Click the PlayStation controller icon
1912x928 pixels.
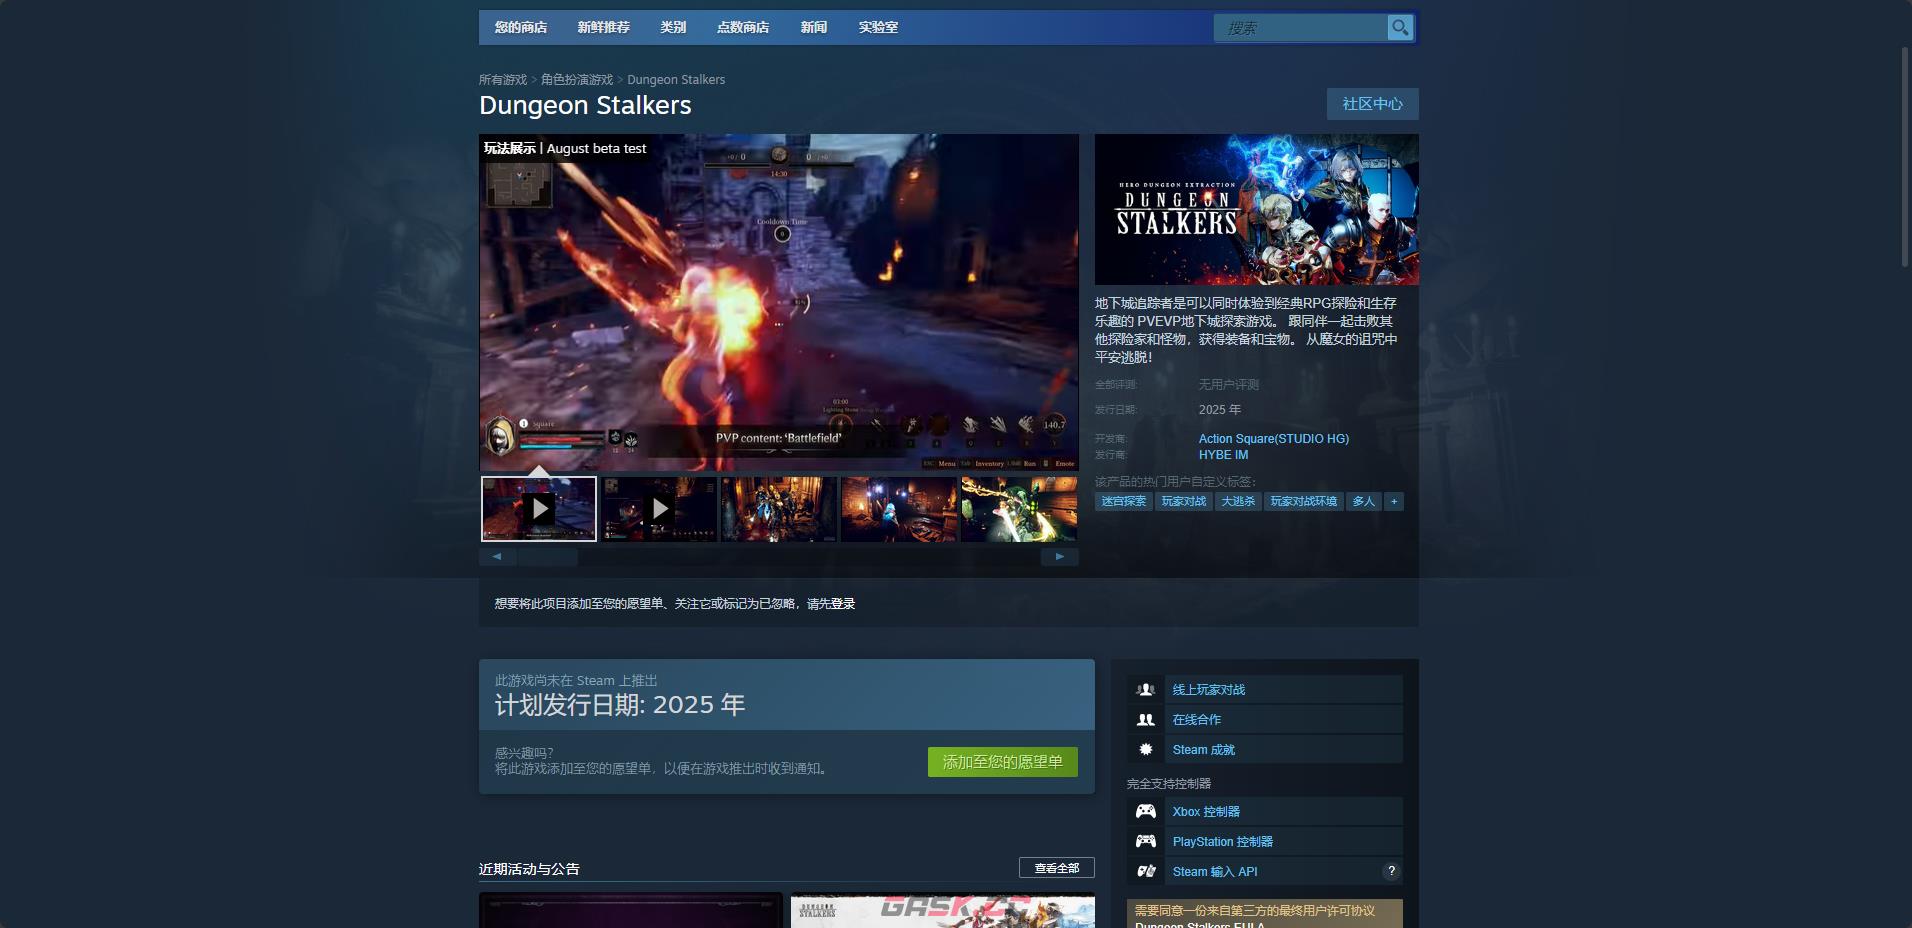1146,842
